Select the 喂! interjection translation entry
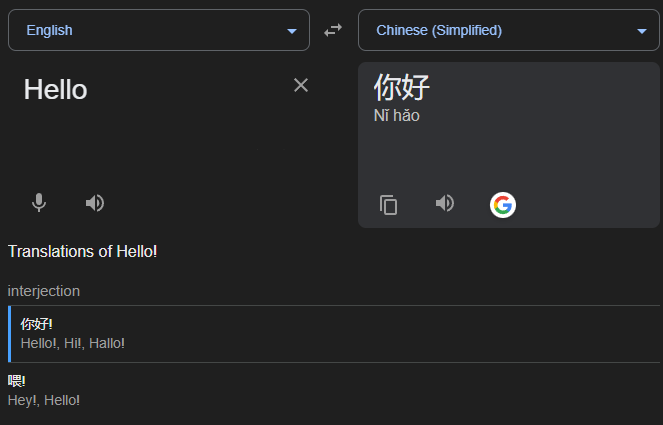This screenshot has height=425, width=663. tap(17, 381)
